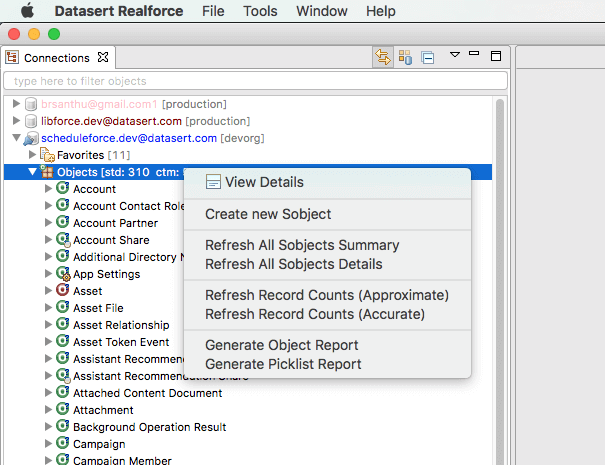This screenshot has width=605, height=465.
Task: Open the Apple menu
Action: tap(27, 10)
